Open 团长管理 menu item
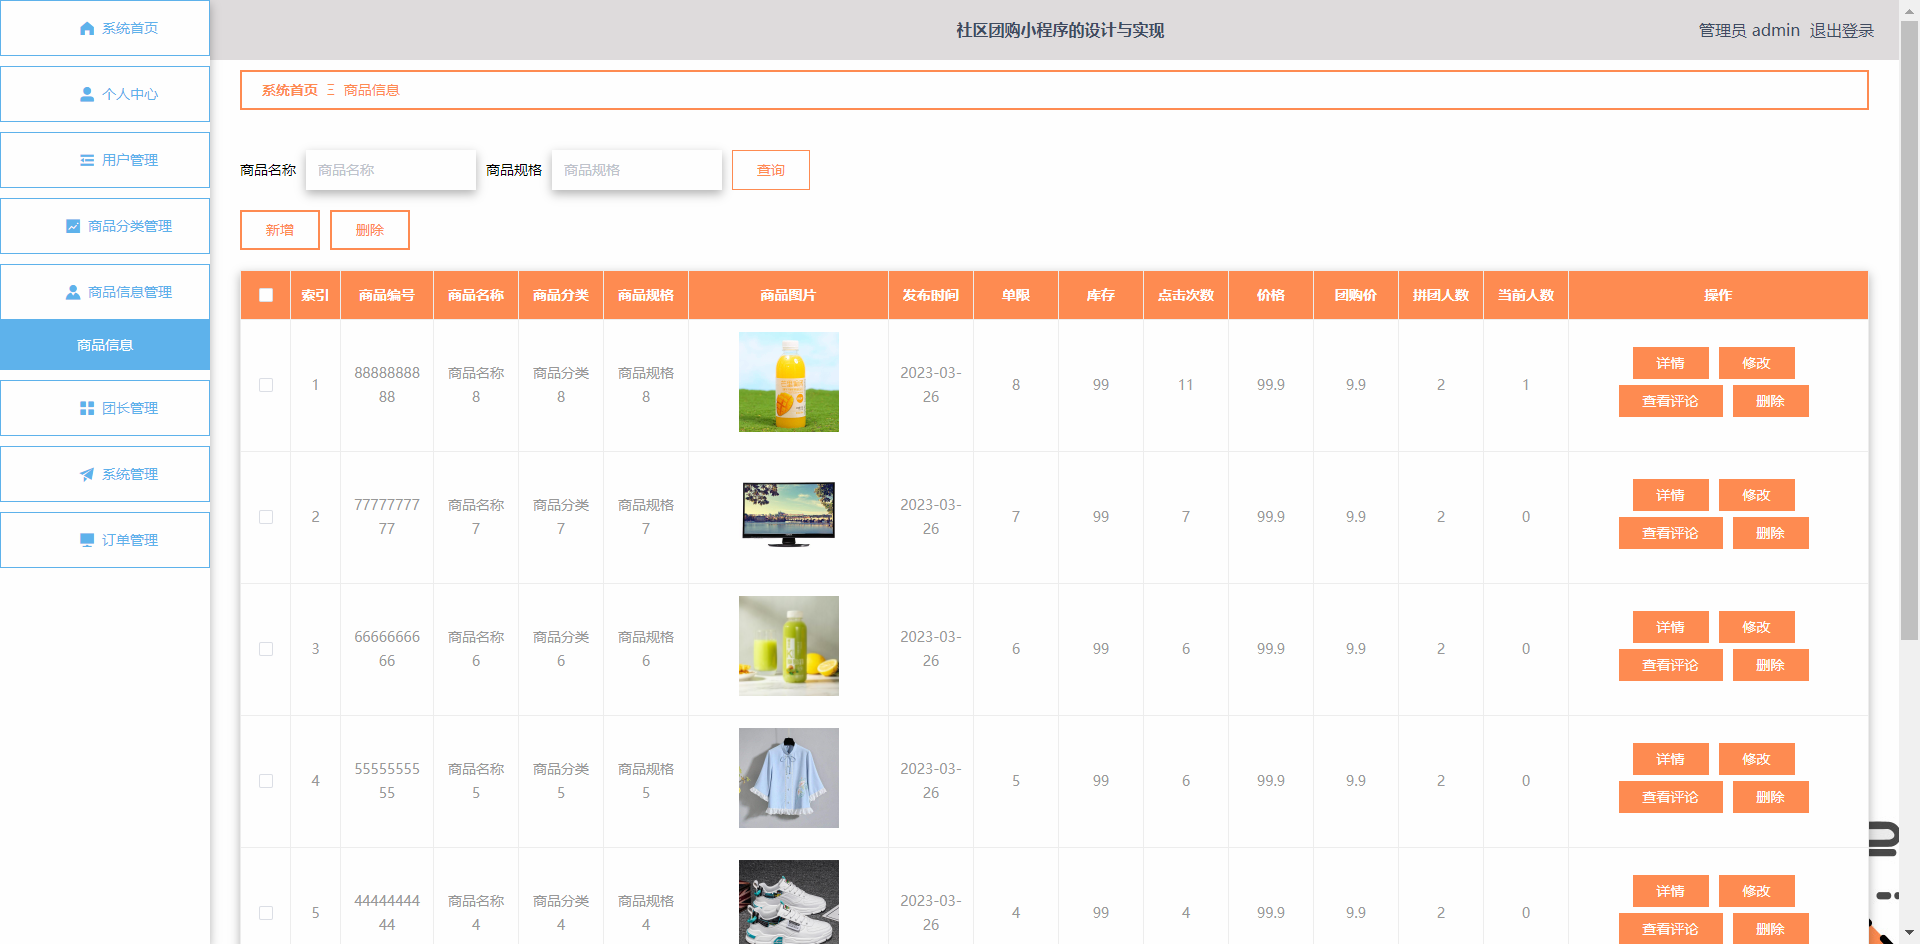Image resolution: width=1920 pixels, height=944 pixels. tap(105, 408)
